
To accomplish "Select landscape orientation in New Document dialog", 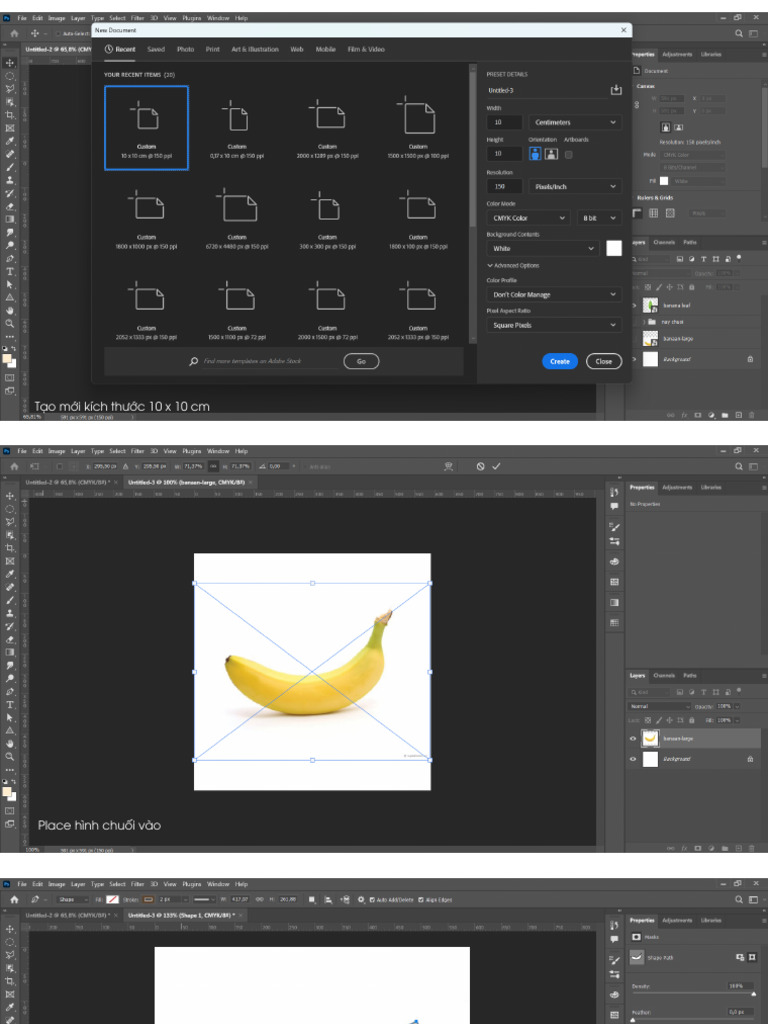I will [x=551, y=154].
